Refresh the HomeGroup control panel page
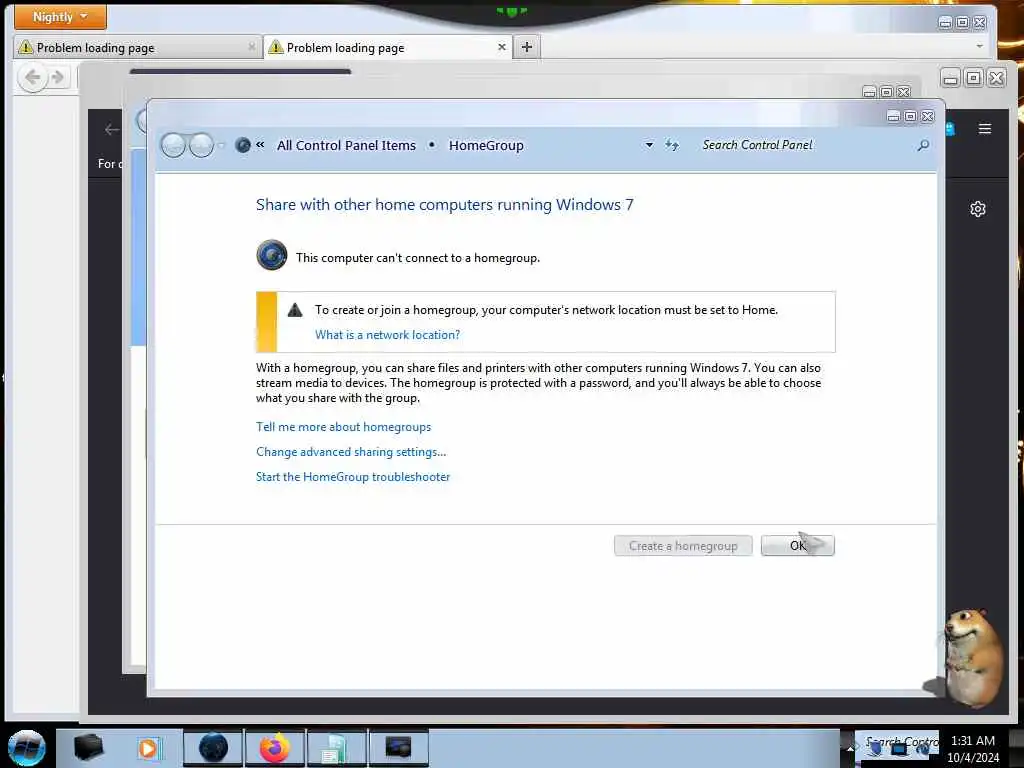This screenshot has width=1024, height=768. pyautogui.click(x=672, y=145)
